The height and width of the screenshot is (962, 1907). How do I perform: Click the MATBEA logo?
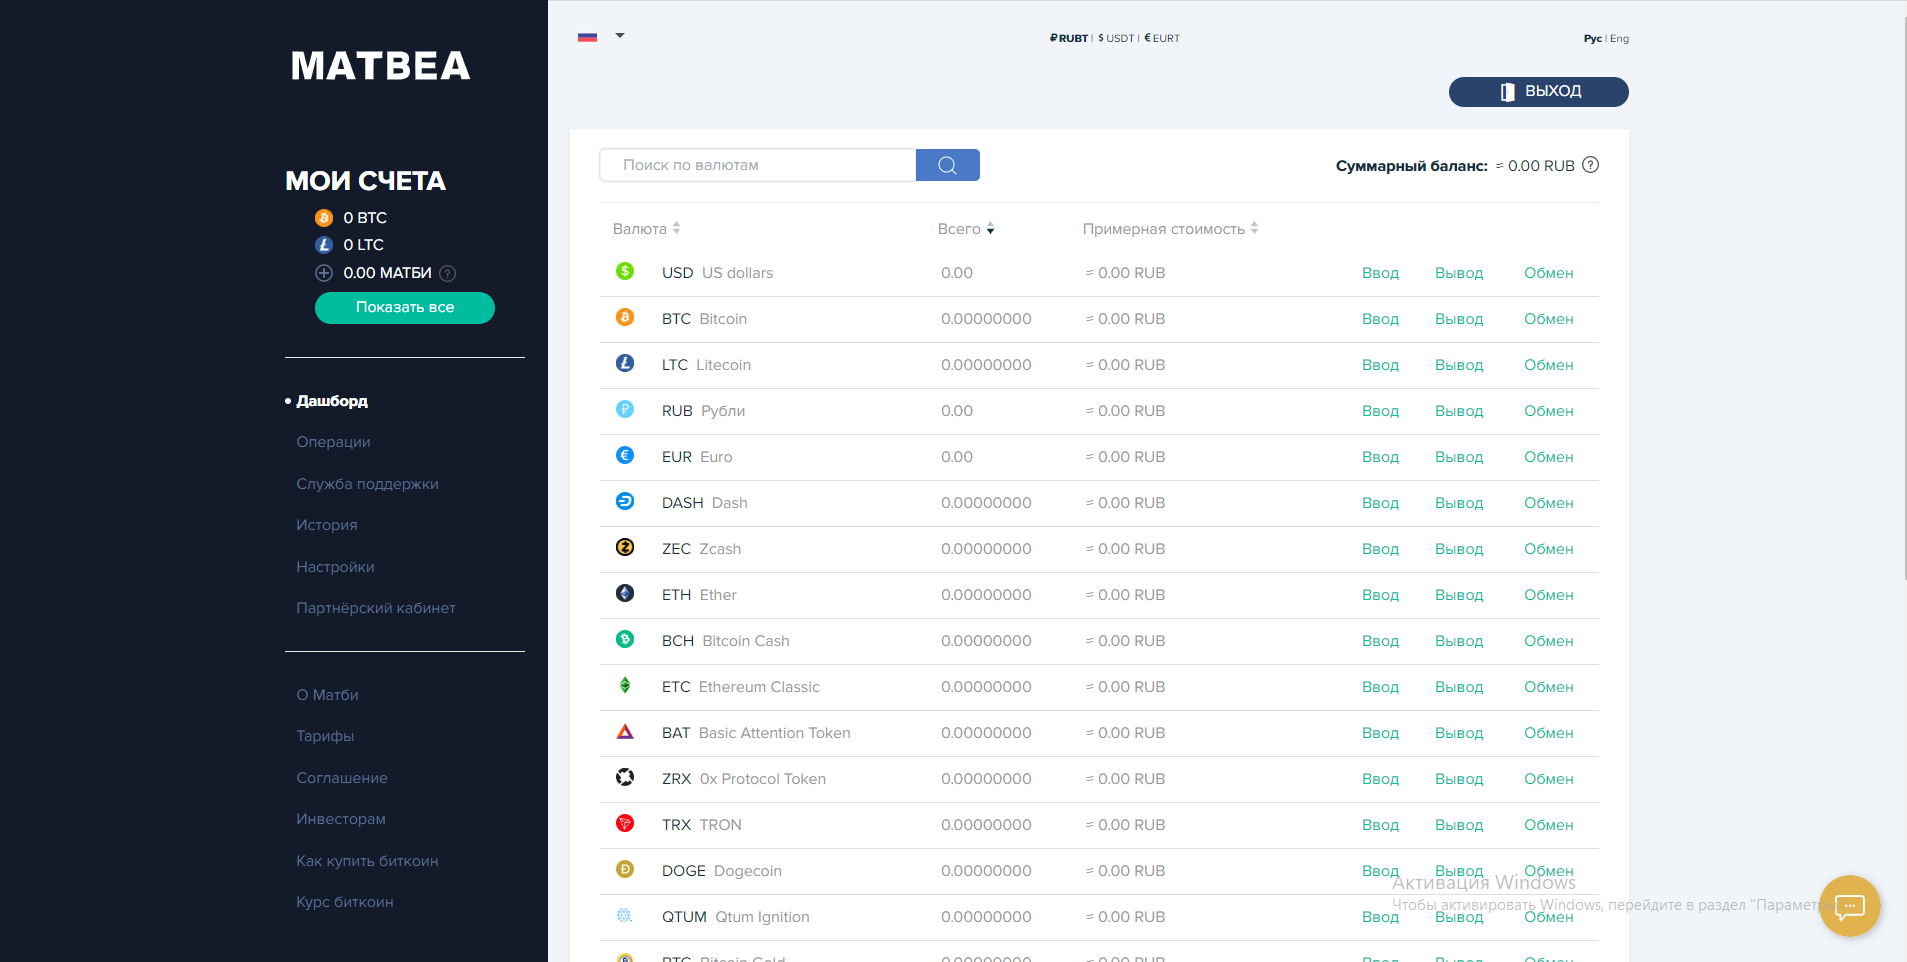tap(380, 66)
